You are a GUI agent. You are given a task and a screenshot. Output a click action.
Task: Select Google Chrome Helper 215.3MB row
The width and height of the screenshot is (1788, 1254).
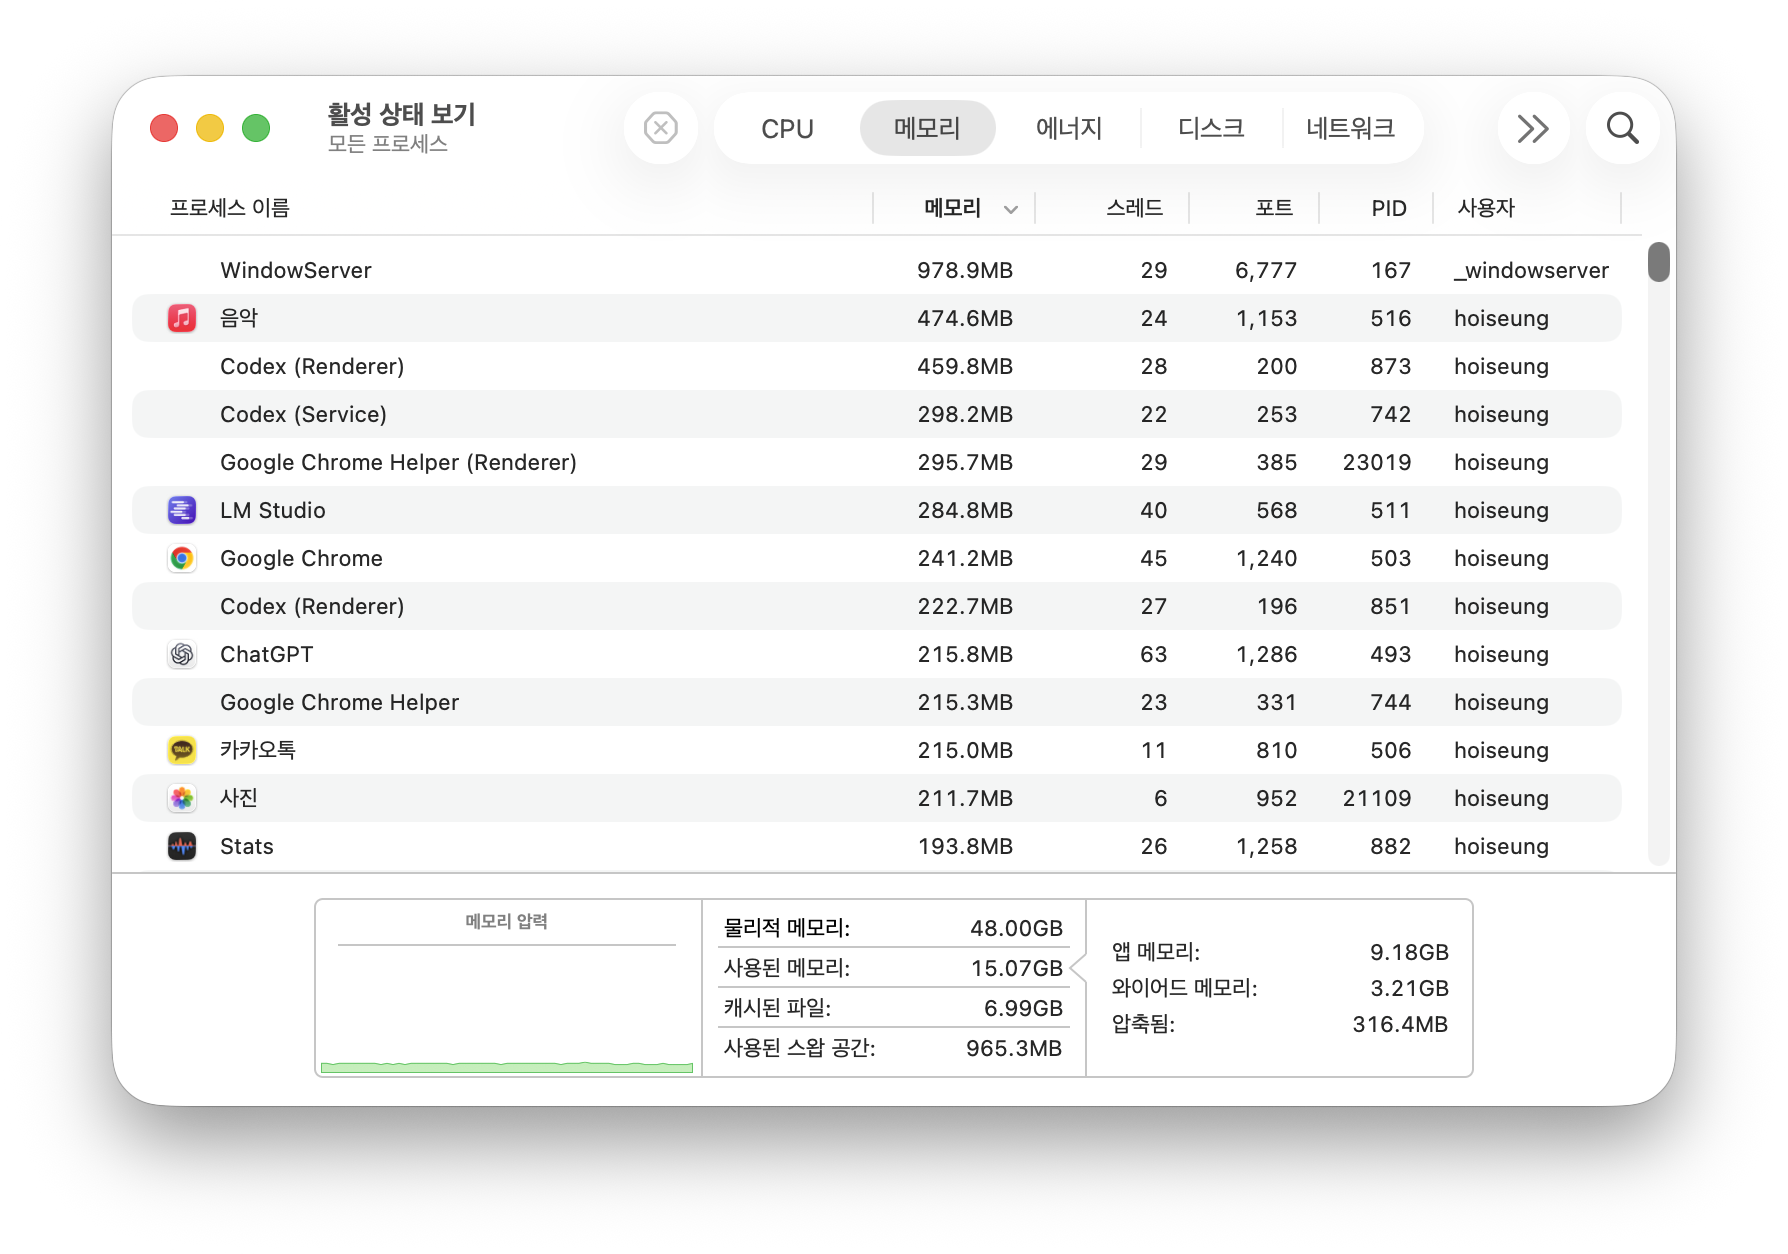click(877, 702)
